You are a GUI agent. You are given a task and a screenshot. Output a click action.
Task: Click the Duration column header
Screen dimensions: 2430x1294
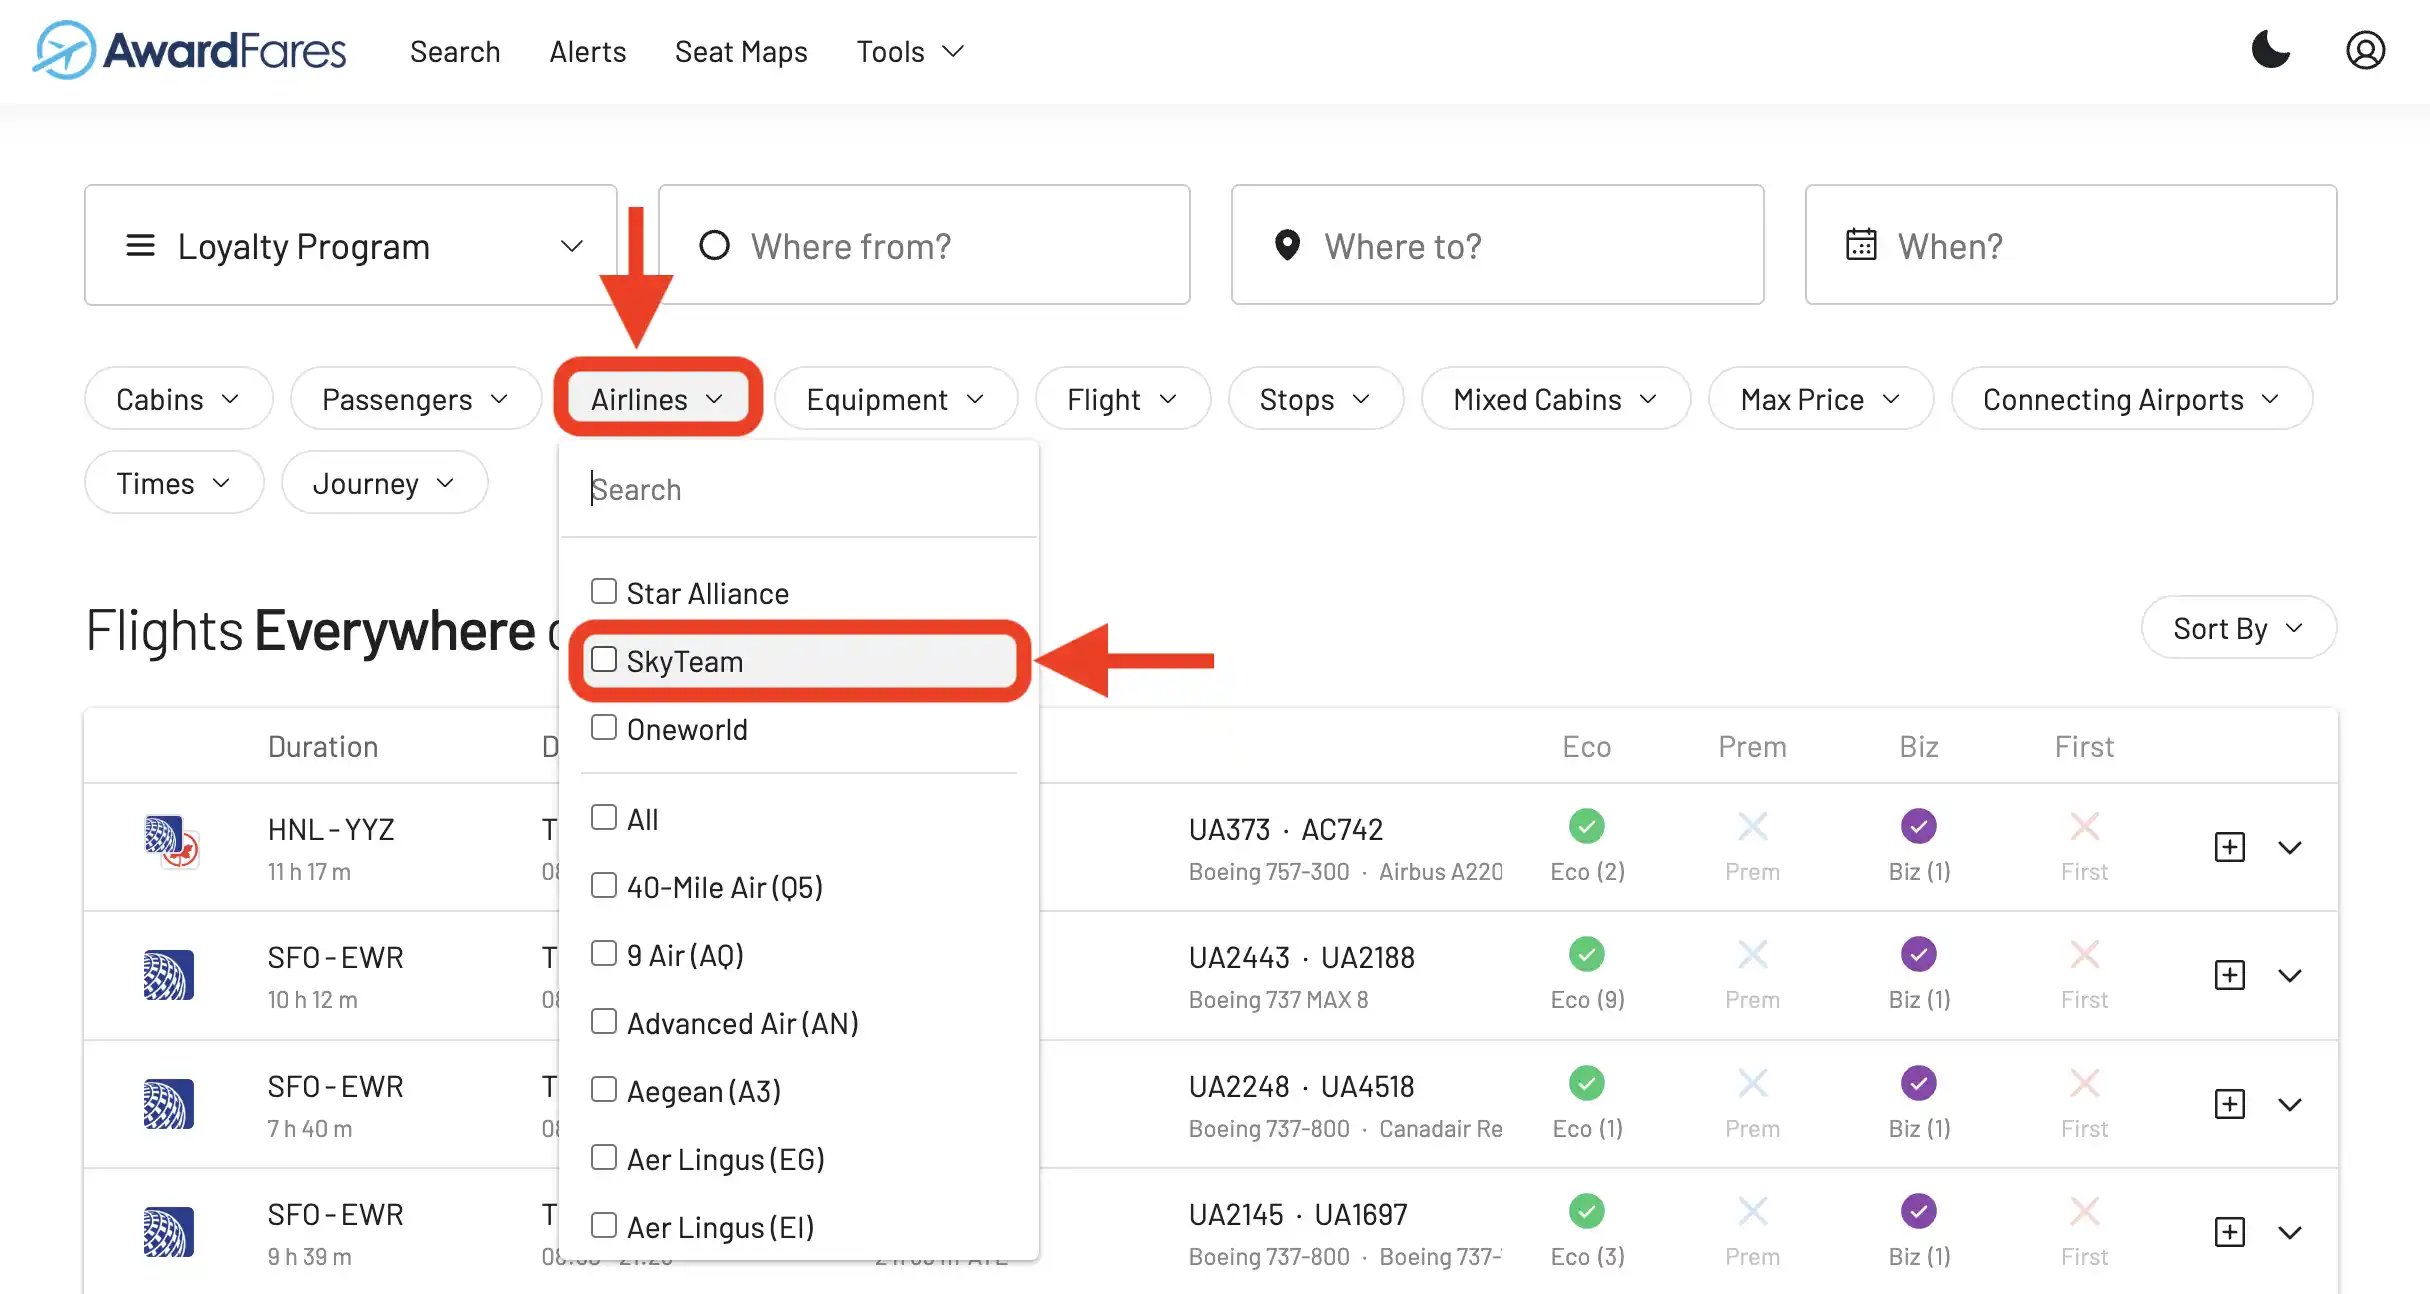[322, 747]
